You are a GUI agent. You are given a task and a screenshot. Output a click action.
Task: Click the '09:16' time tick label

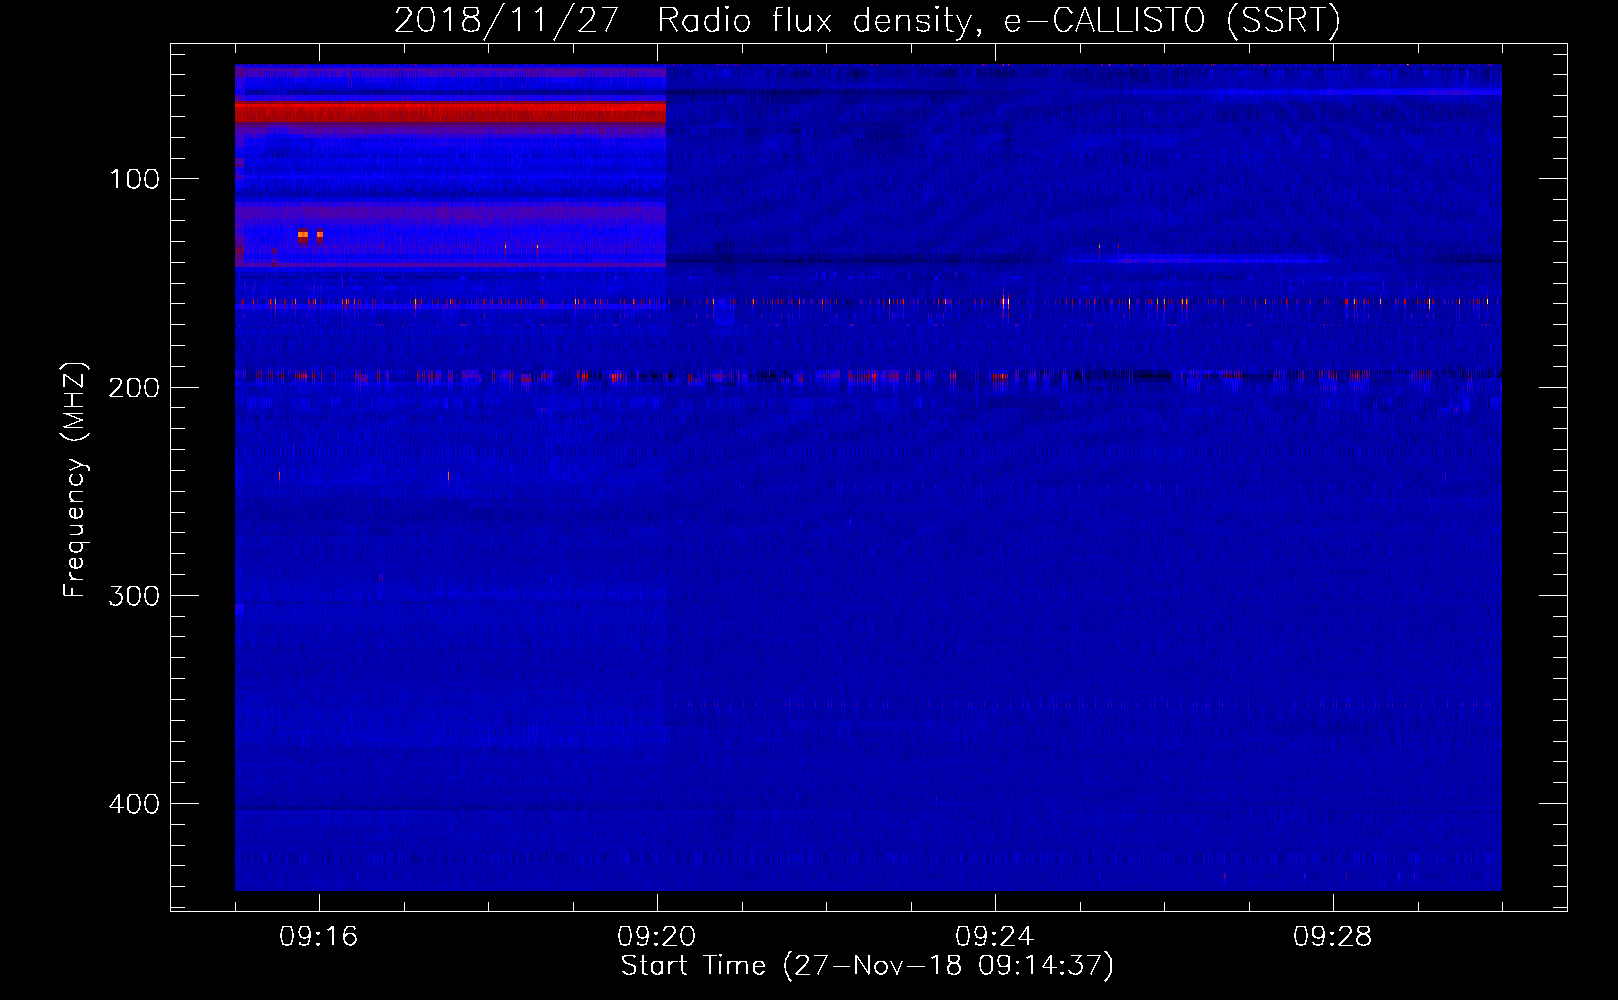[319, 937]
